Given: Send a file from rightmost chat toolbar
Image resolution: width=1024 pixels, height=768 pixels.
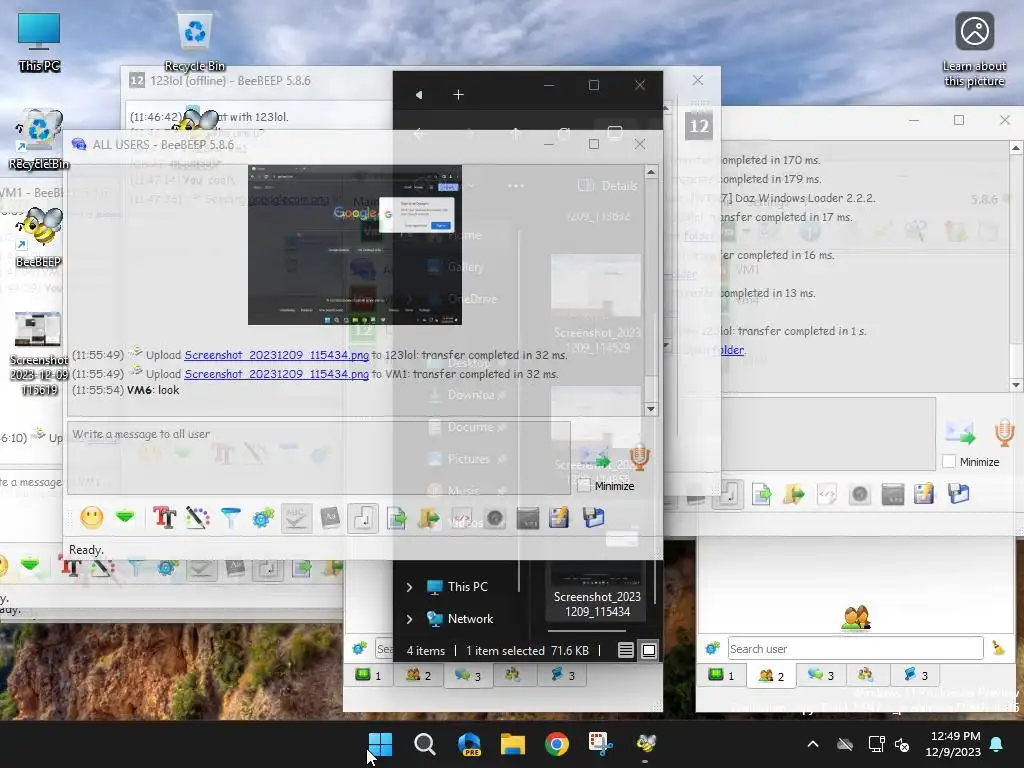Looking at the screenshot, I should 761,494.
